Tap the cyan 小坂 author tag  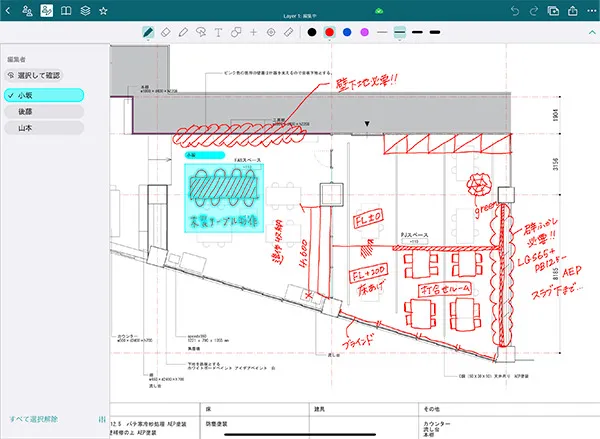click(x=205, y=155)
